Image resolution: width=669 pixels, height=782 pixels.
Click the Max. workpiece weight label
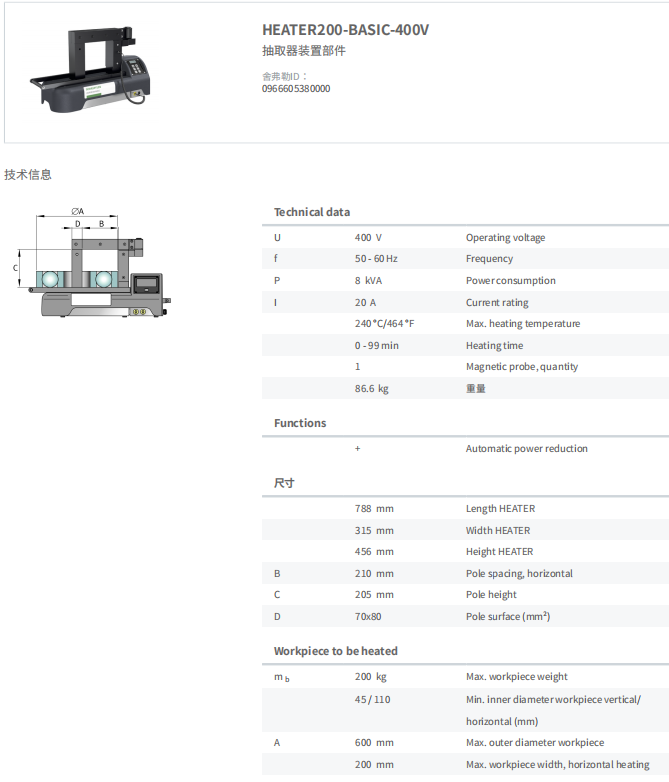[516, 677]
